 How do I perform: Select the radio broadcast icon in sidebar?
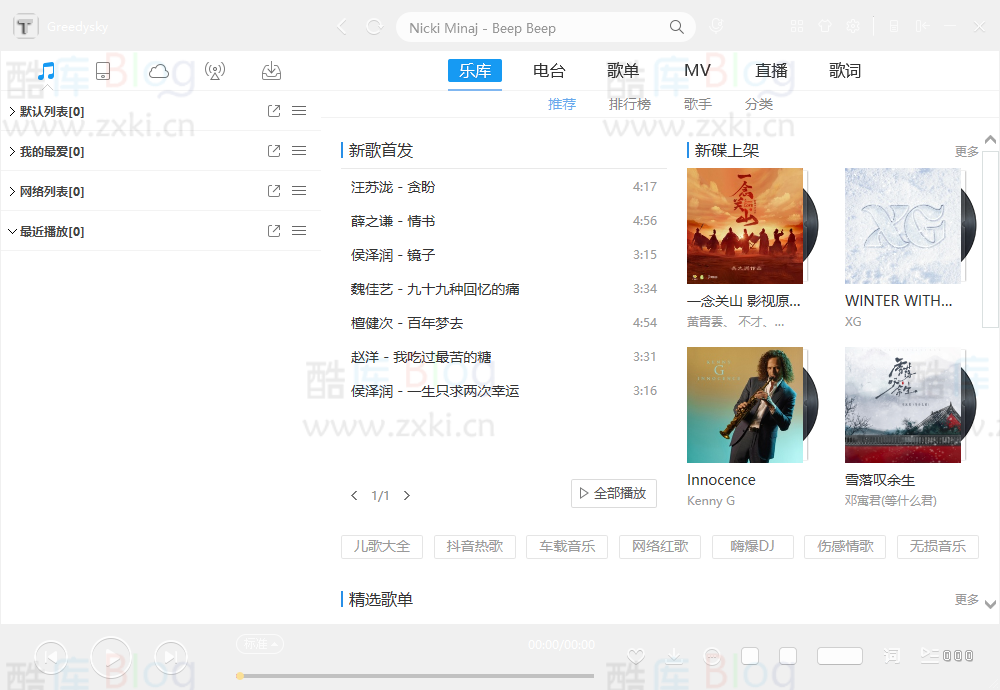pyautogui.click(x=215, y=71)
